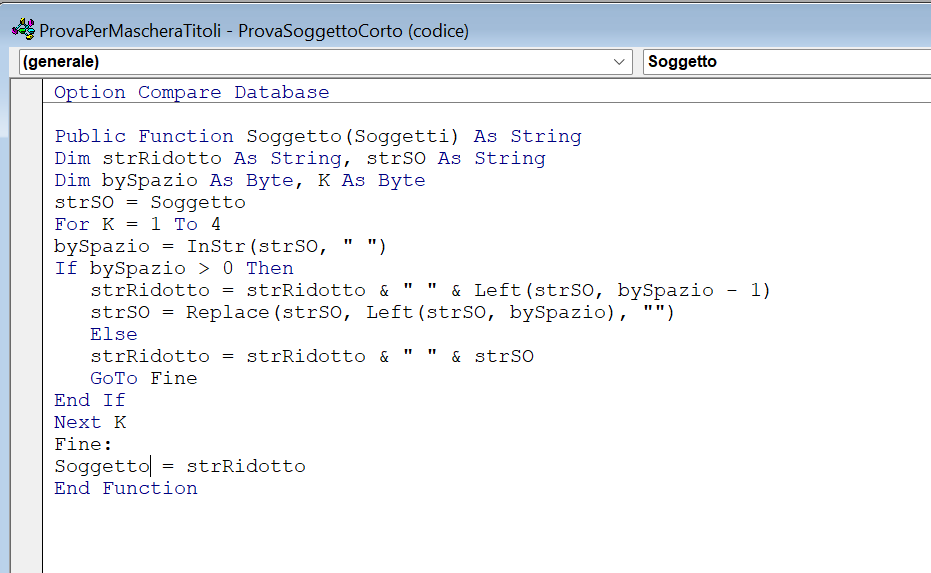931x573 pixels.
Task: Click the End Function line
Action: (126, 488)
